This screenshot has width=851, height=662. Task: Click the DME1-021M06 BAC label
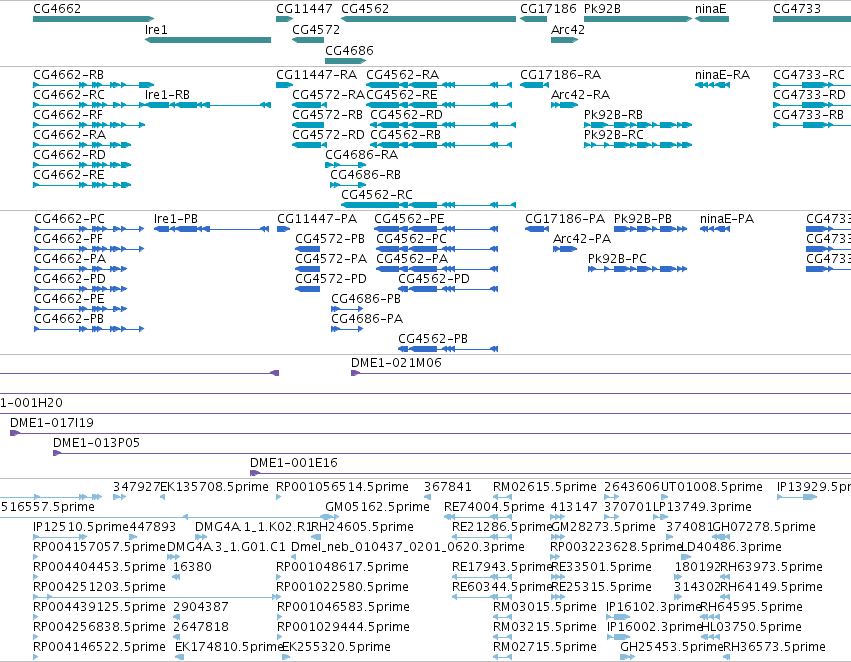pyautogui.click(x=396, y=363)
